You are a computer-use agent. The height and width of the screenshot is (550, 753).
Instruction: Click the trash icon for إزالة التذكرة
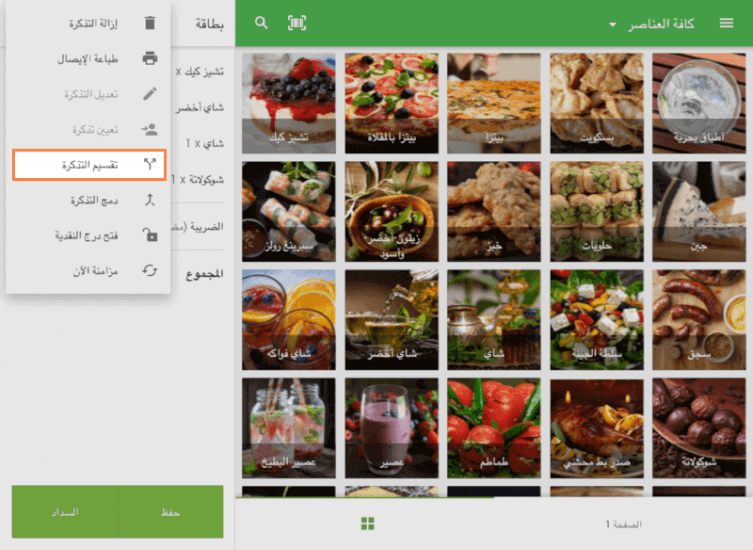[x=150, y=23]
